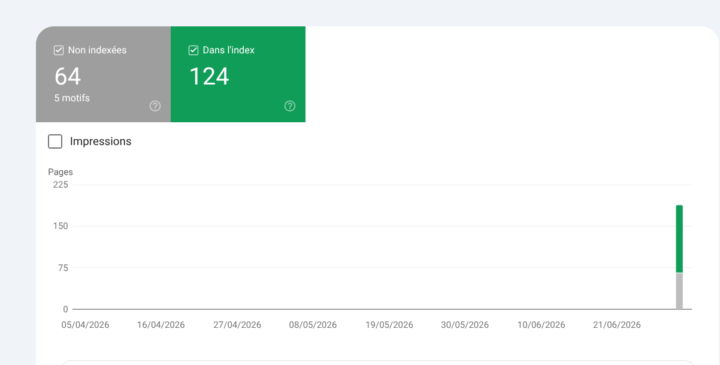Click the 150 y-axis value

(x=61, y=226)
